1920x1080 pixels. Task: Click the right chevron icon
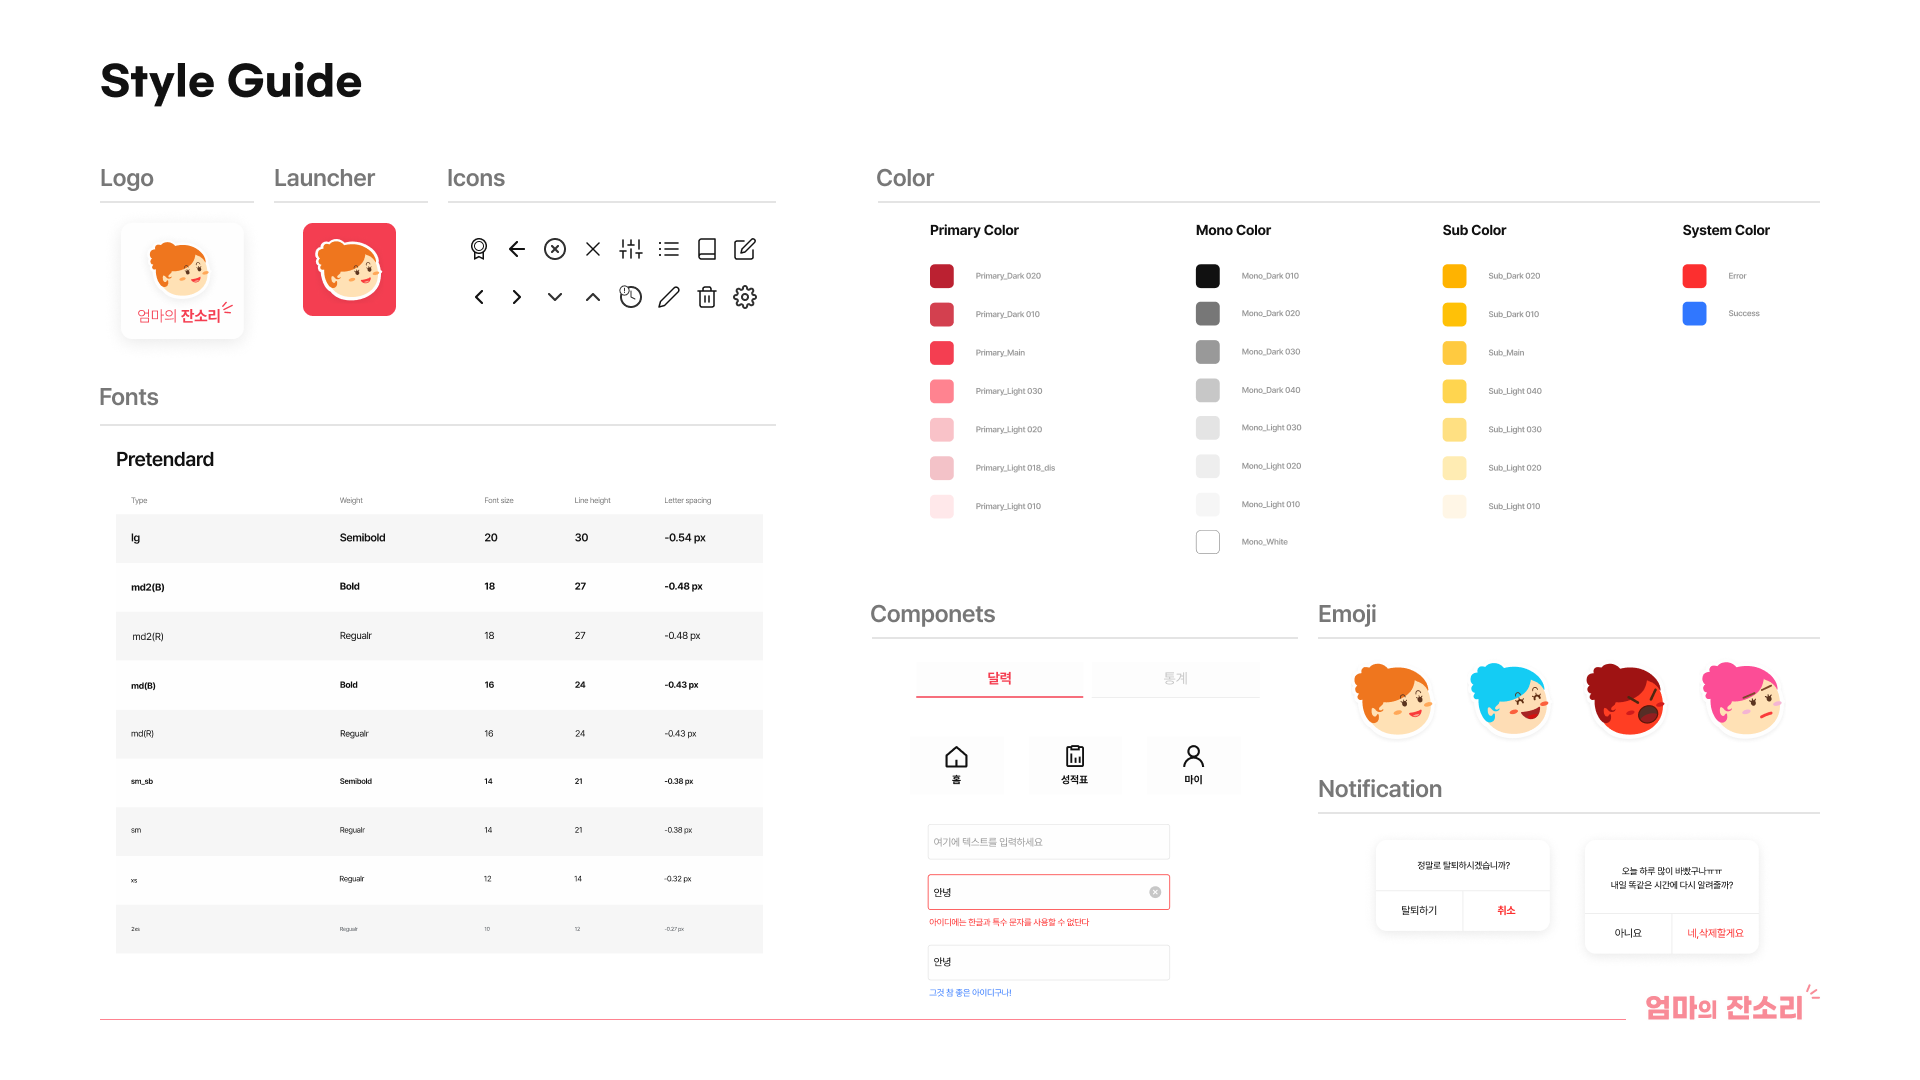517,297
